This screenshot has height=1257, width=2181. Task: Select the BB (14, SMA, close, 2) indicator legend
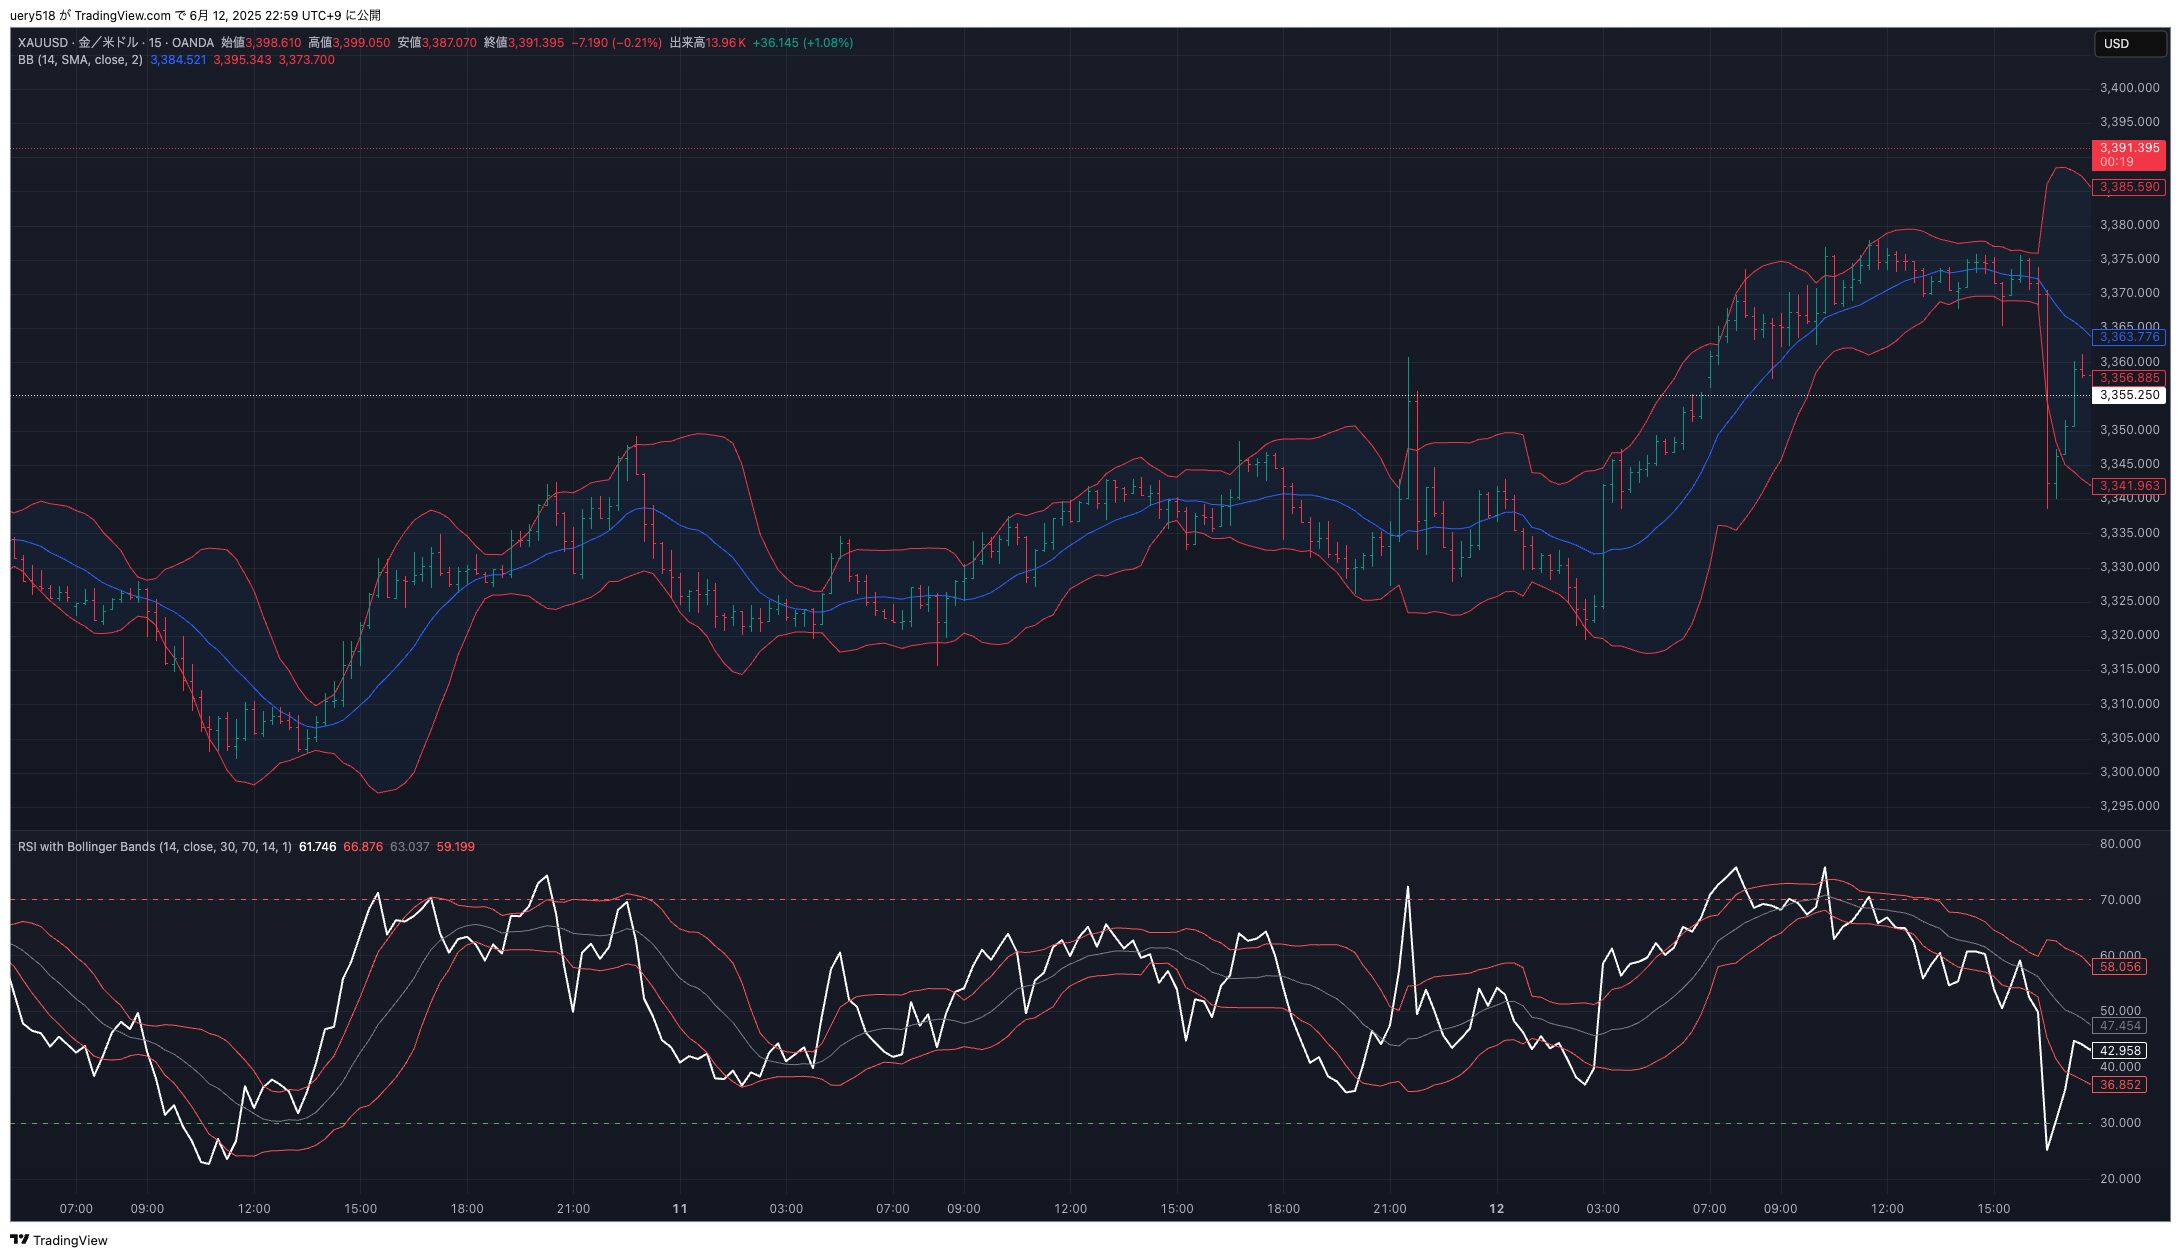click(80, 60)
